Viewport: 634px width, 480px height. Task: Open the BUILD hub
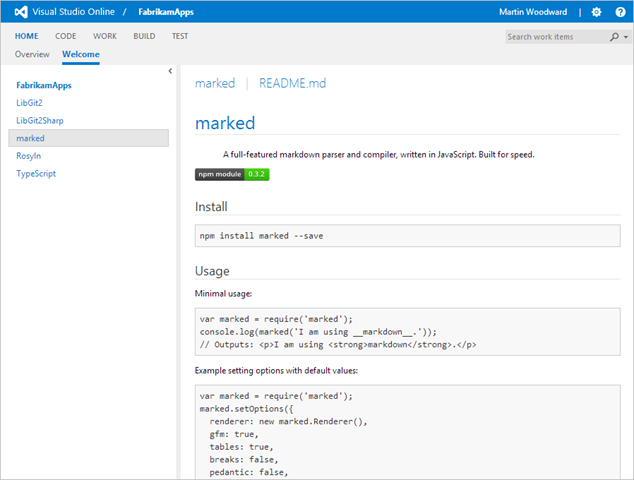(x=144, y=36)
